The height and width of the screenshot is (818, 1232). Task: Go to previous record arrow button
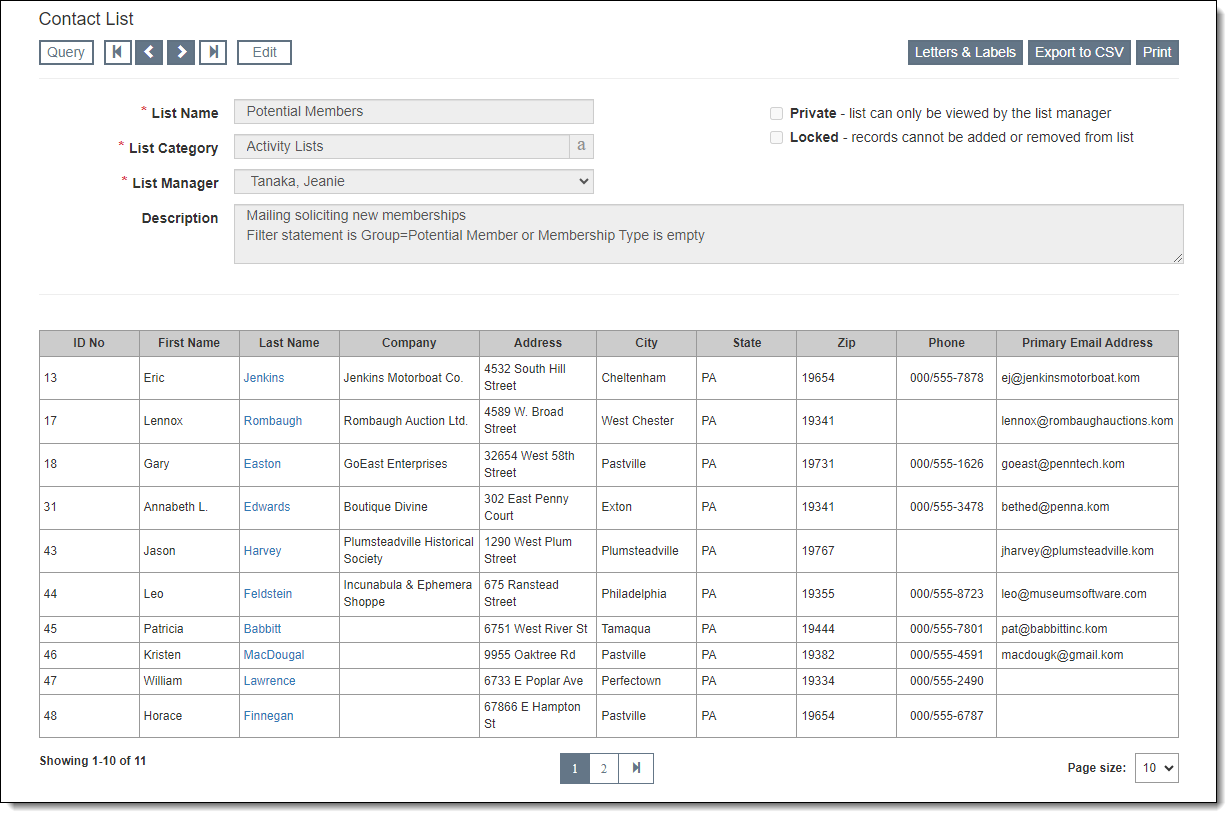click(x=149, y=52)
